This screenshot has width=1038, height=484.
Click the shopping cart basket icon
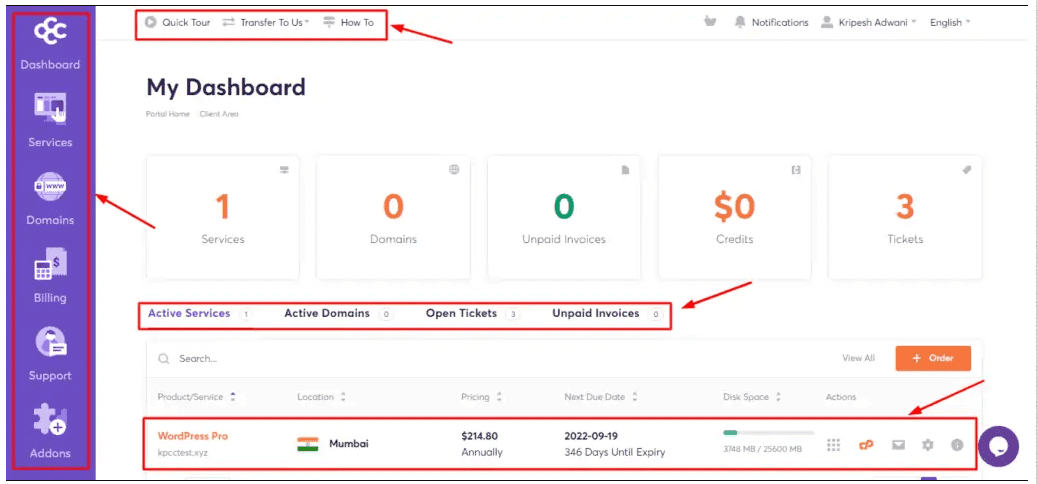click(x=710, y=22)
